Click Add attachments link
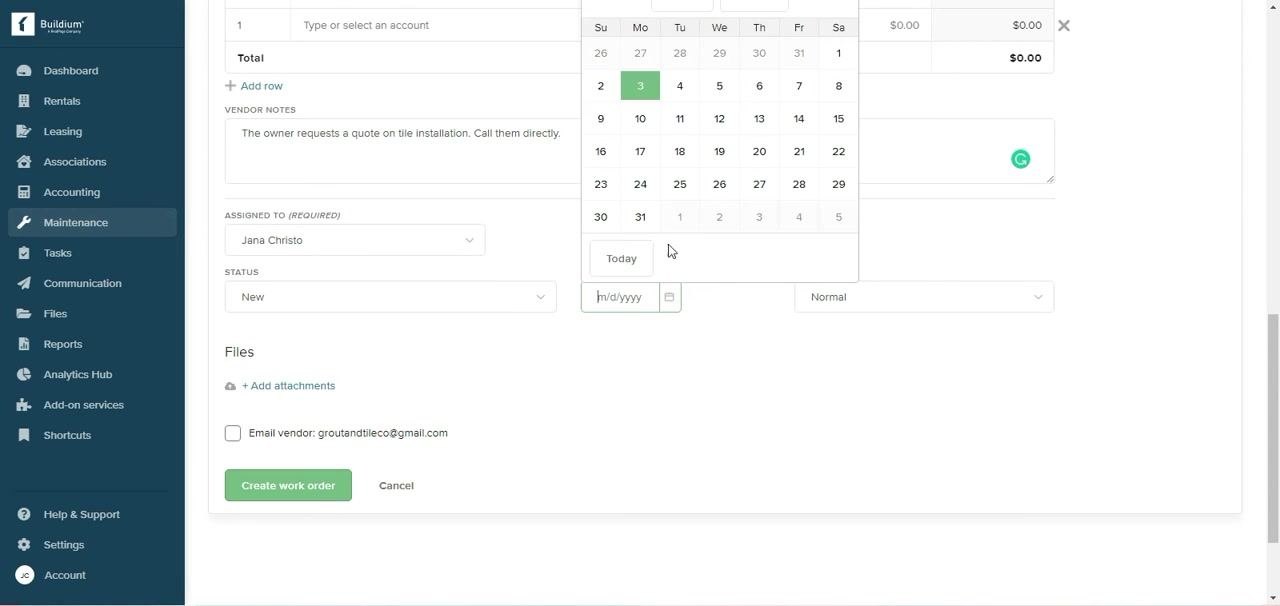This screenshot has height=606, width=1280. point(280,386)
